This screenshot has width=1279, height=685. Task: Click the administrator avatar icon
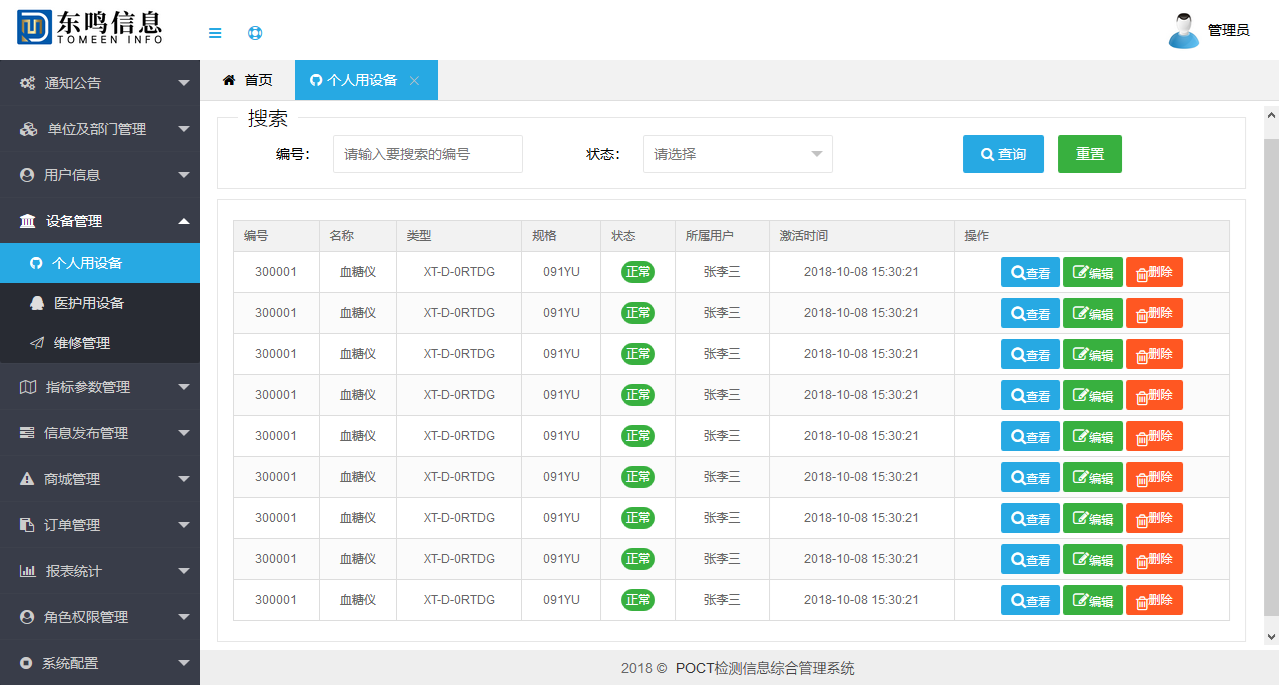click(1184, 30)
